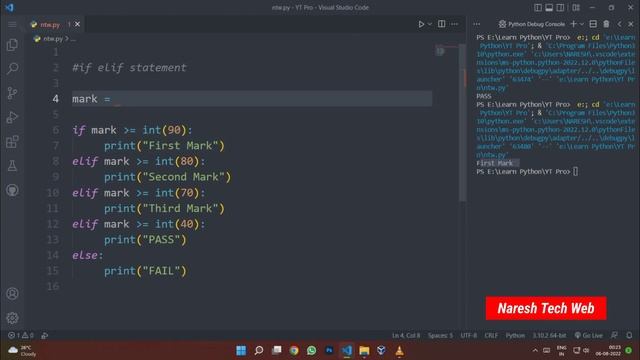Toggle the secondary side bar layout
This screenshot has width=640, height=360.
[560, 7]
